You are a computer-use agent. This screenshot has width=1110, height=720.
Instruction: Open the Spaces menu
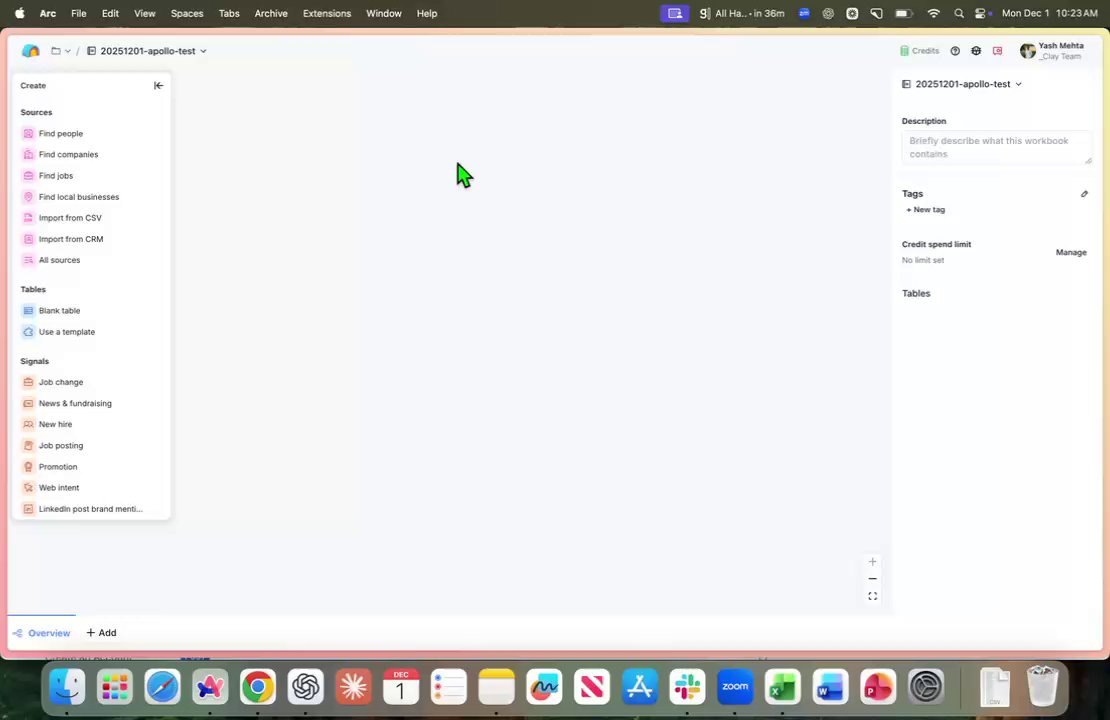pos(187,13)
